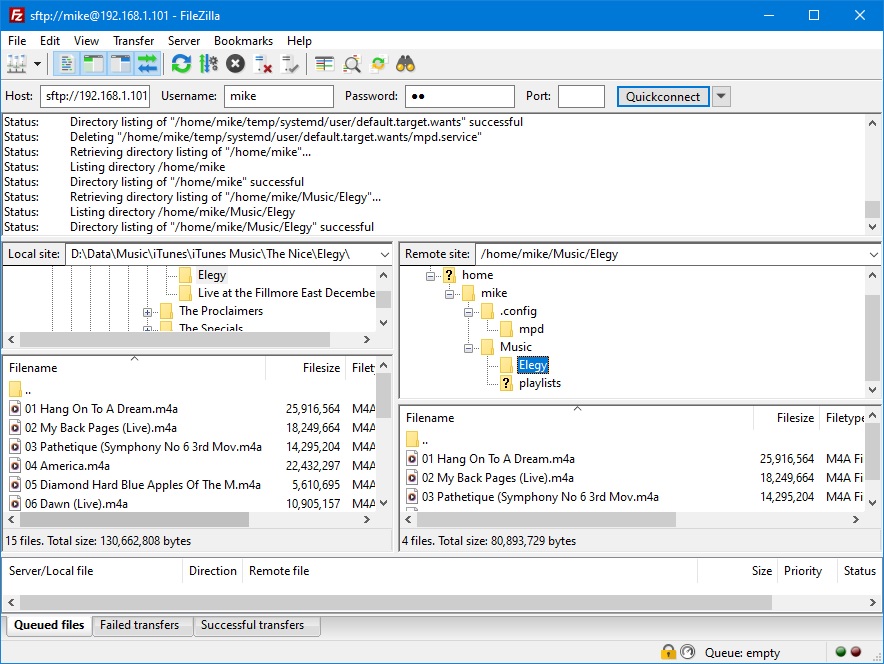Open the Bookmarks menu
The height and width of the screenshot is (664, 884).
pos(243,41)
